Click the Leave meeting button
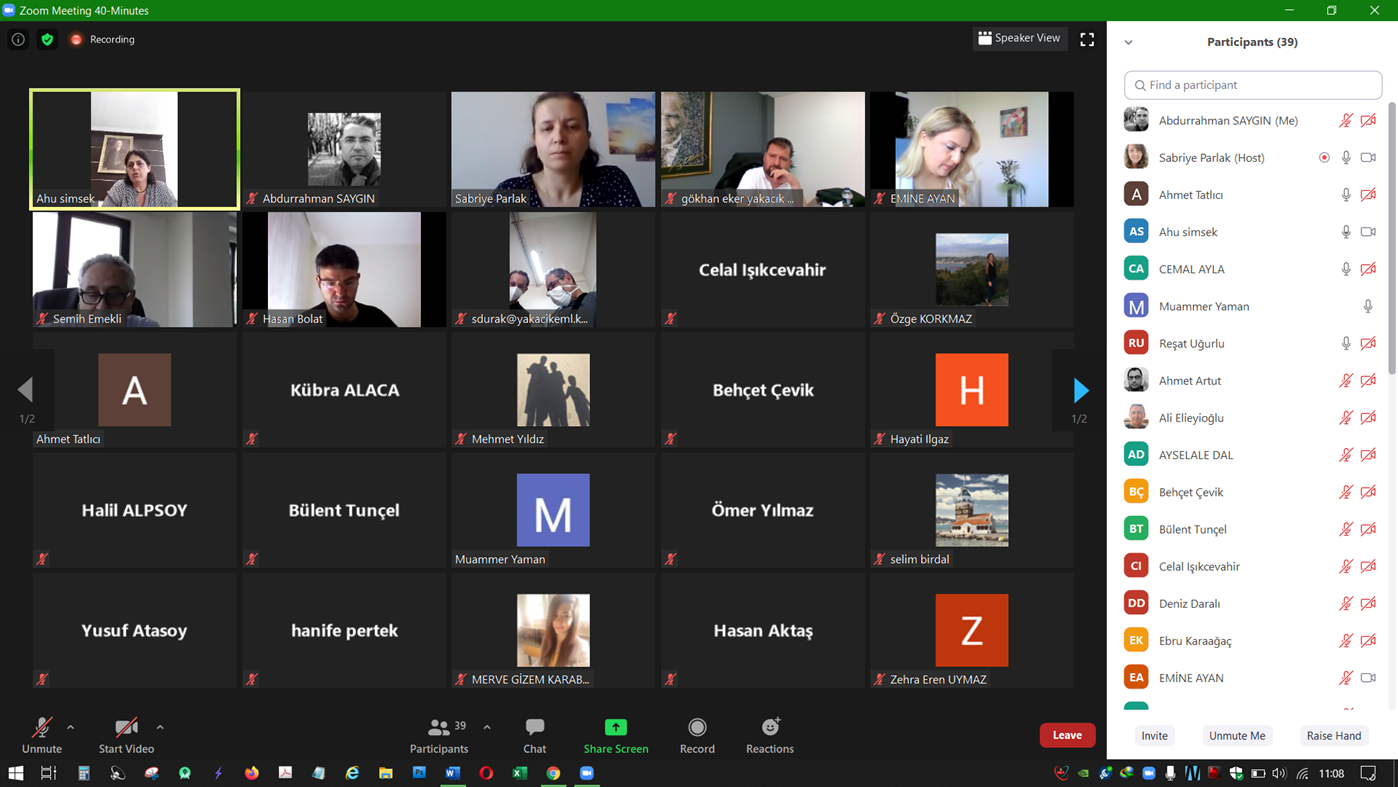1398x787 pixels. pyautogui.click(x=1067, y=735)
